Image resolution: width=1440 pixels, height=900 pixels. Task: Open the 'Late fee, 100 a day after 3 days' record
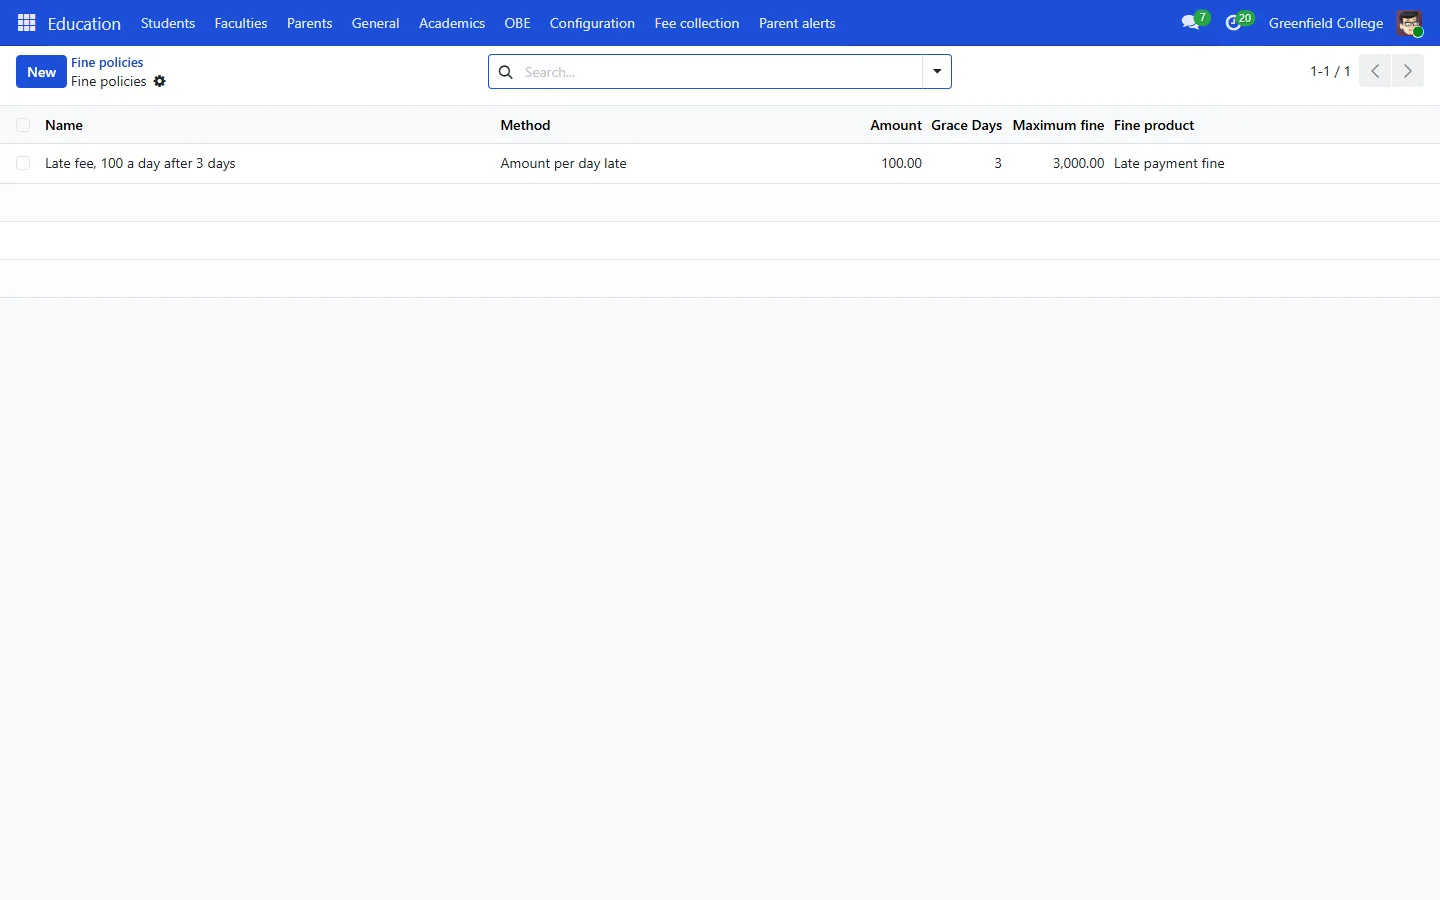point(140,163)
